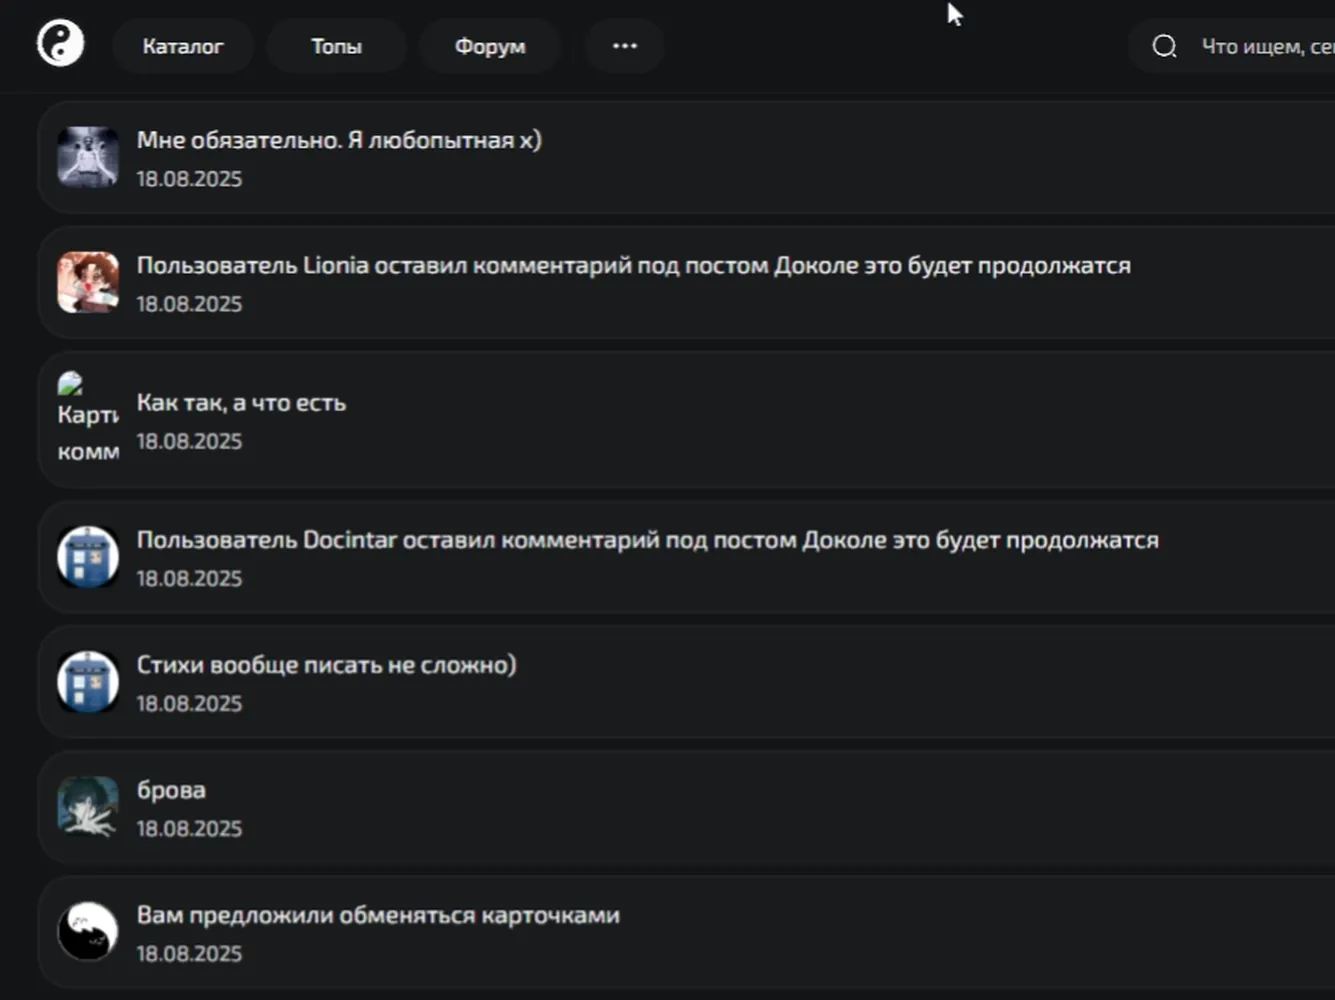Click broken image avatar beside 'Как так'
Viewport: 1335px width, 1000px height.
88,418
